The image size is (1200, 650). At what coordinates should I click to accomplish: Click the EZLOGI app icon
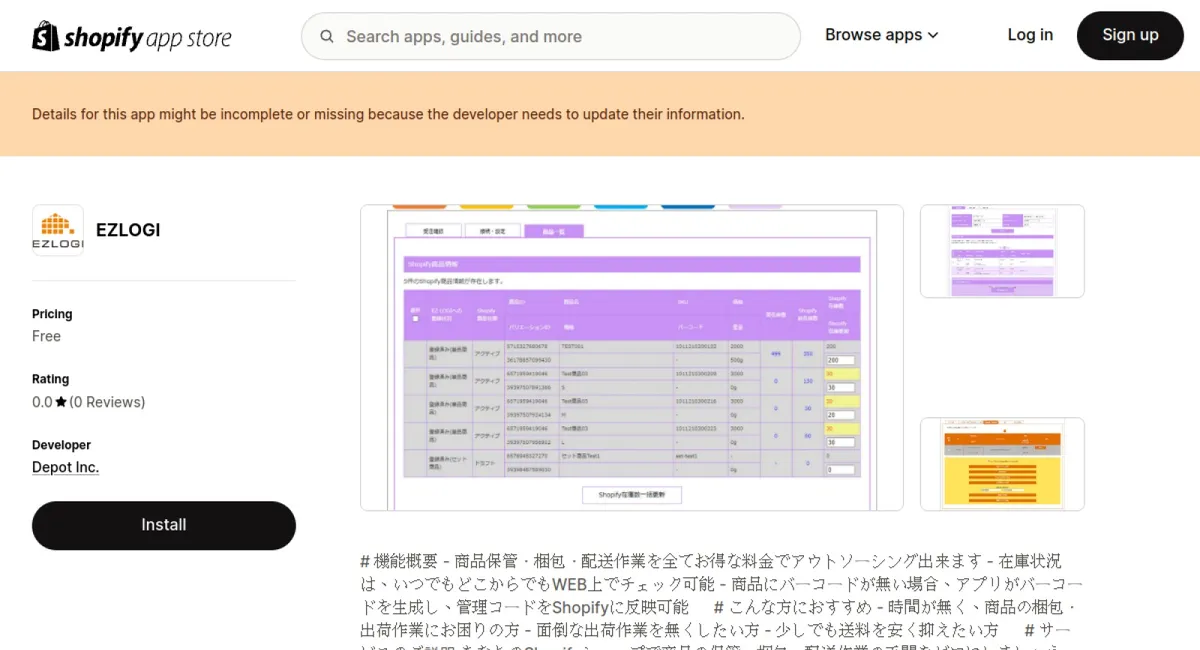click(x=58, y=230)
